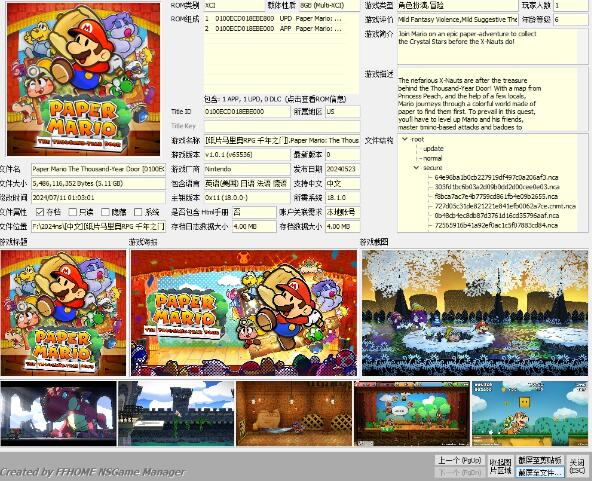The width and height of the screenshot is (592, 481).
Task: Open ROM info link '包含: 1 APP, 1 UPD, 0 DLC'
Action: click(275, 99)
